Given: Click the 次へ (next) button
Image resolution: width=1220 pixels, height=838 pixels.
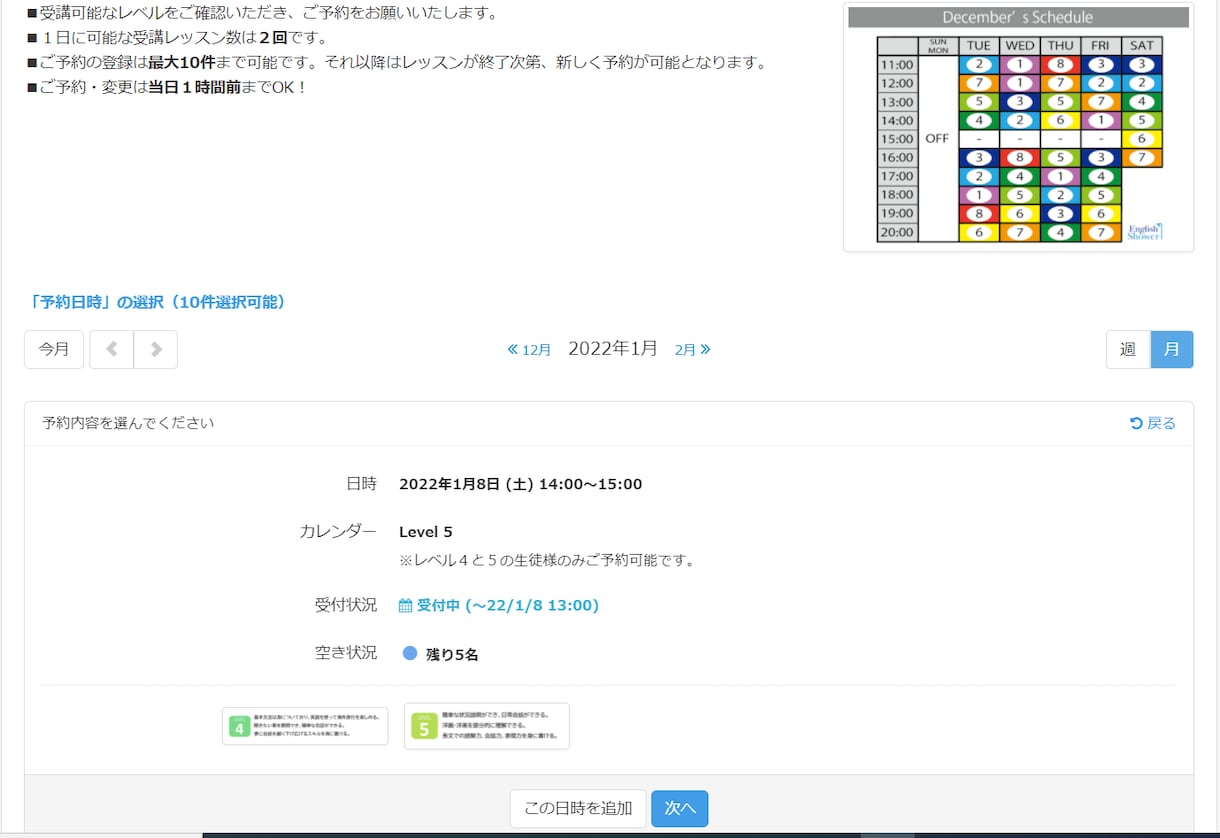Looking at the screenshot, I should (x=680, y=808).
